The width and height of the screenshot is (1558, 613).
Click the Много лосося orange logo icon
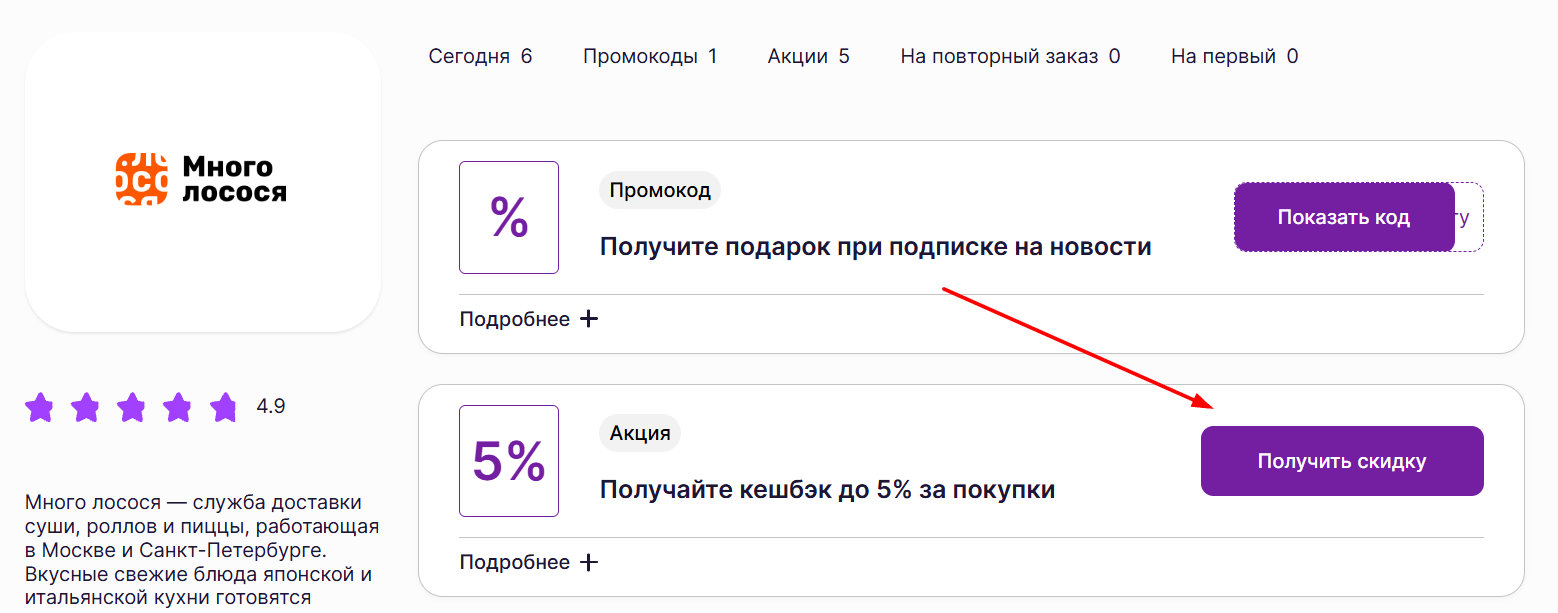pyautogui.click(x=142, y=179)
